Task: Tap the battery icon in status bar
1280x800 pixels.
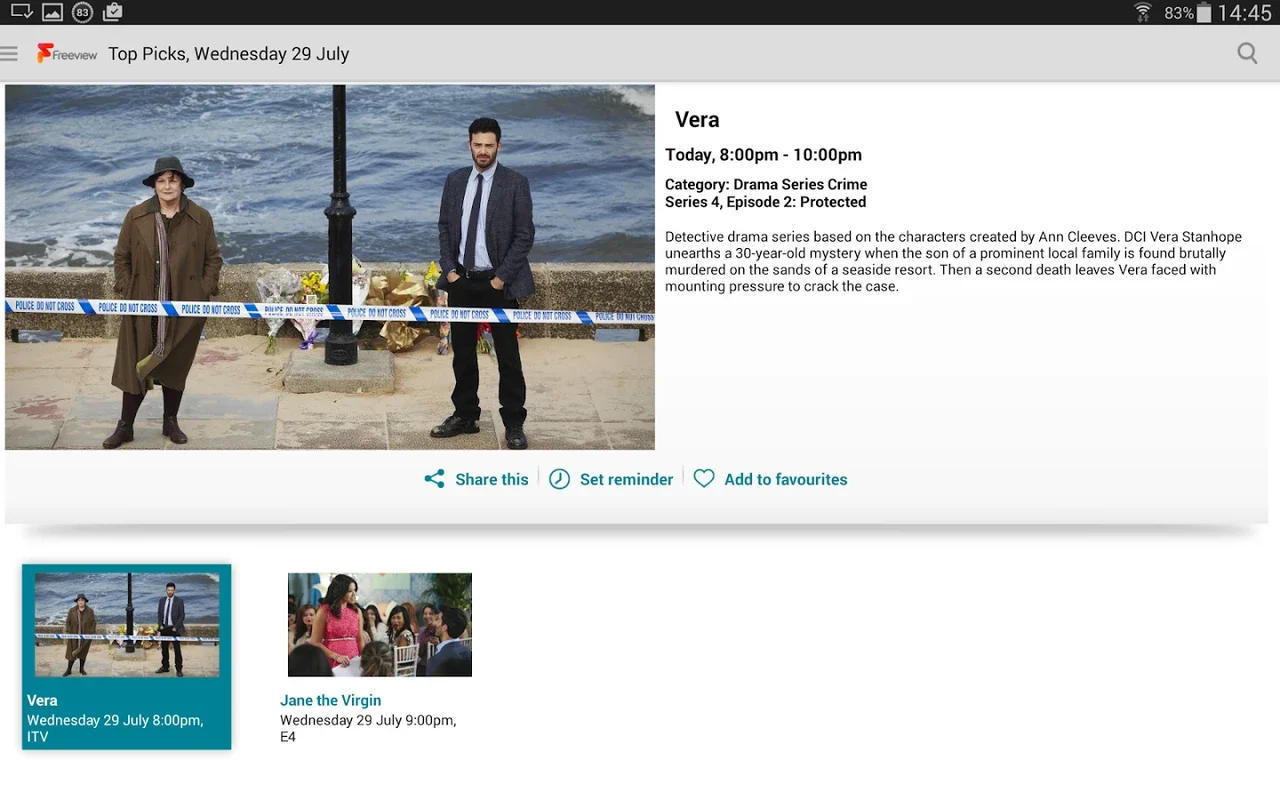Action: coord(1204,13)
